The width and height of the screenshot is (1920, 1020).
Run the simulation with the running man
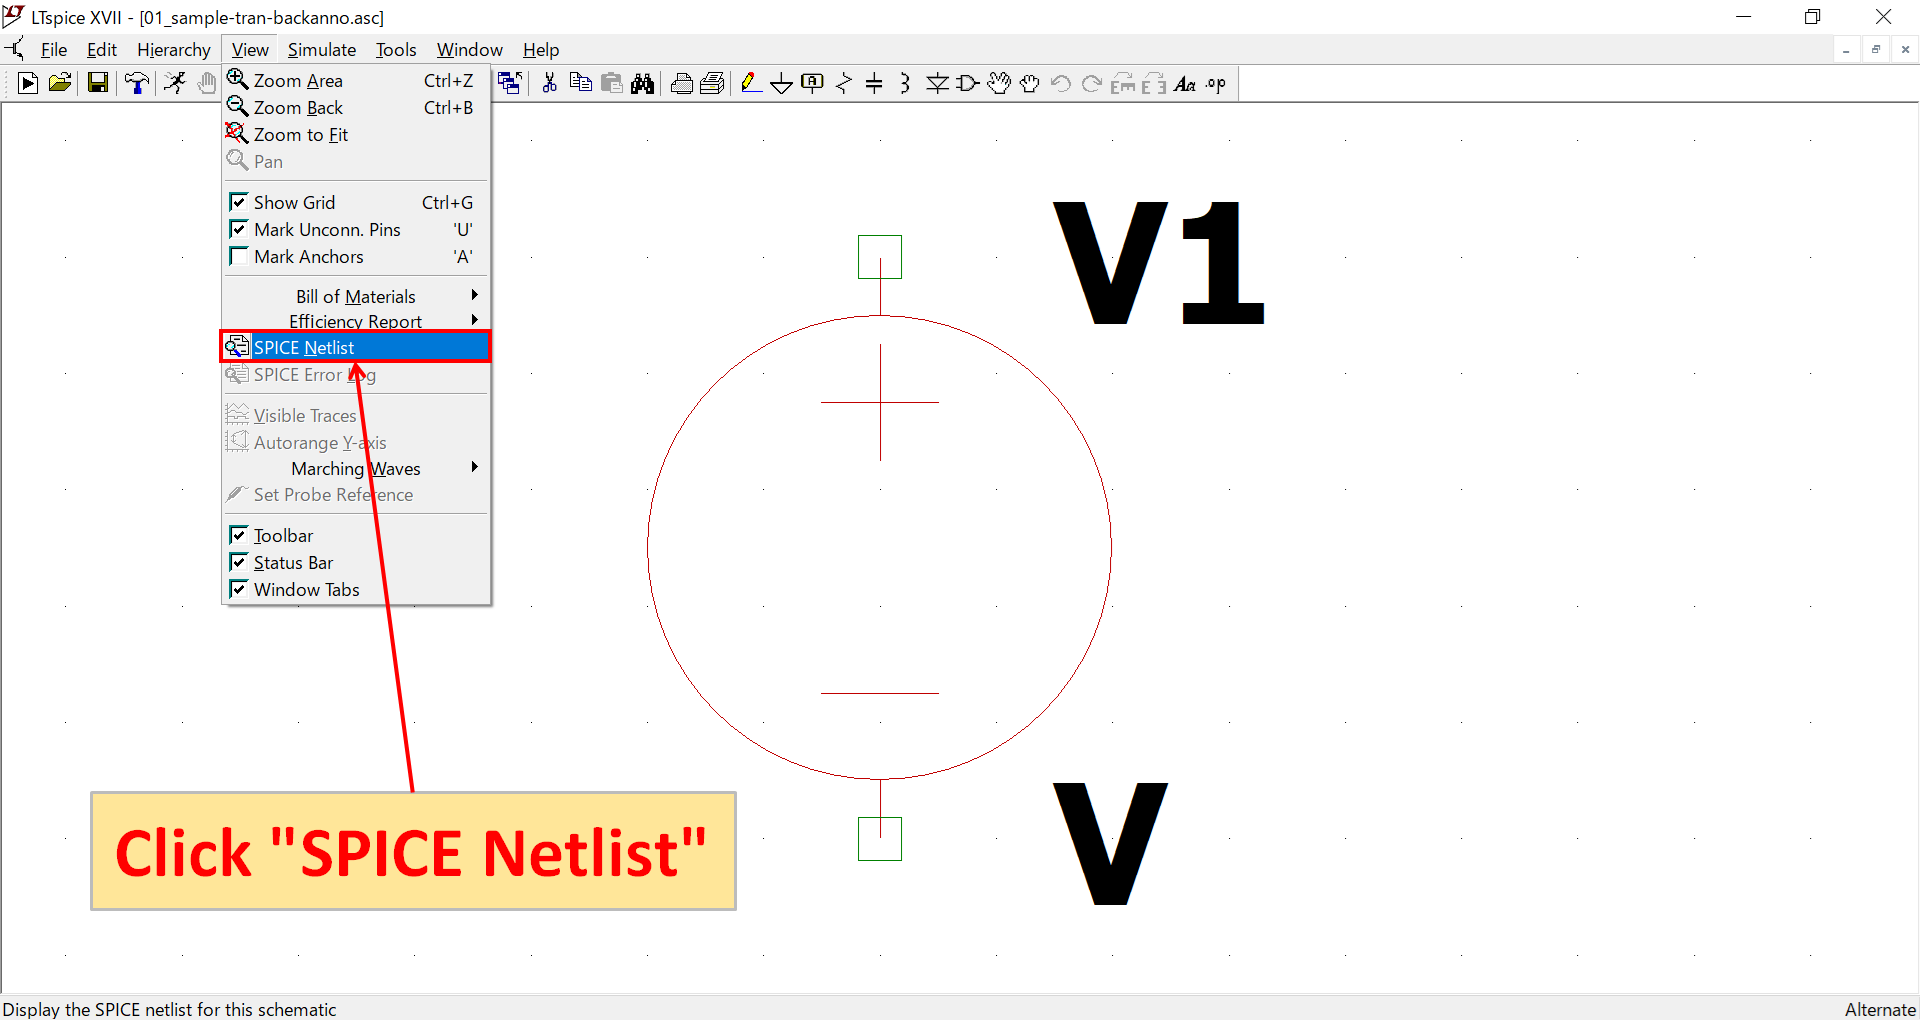[x=175, y=83]
